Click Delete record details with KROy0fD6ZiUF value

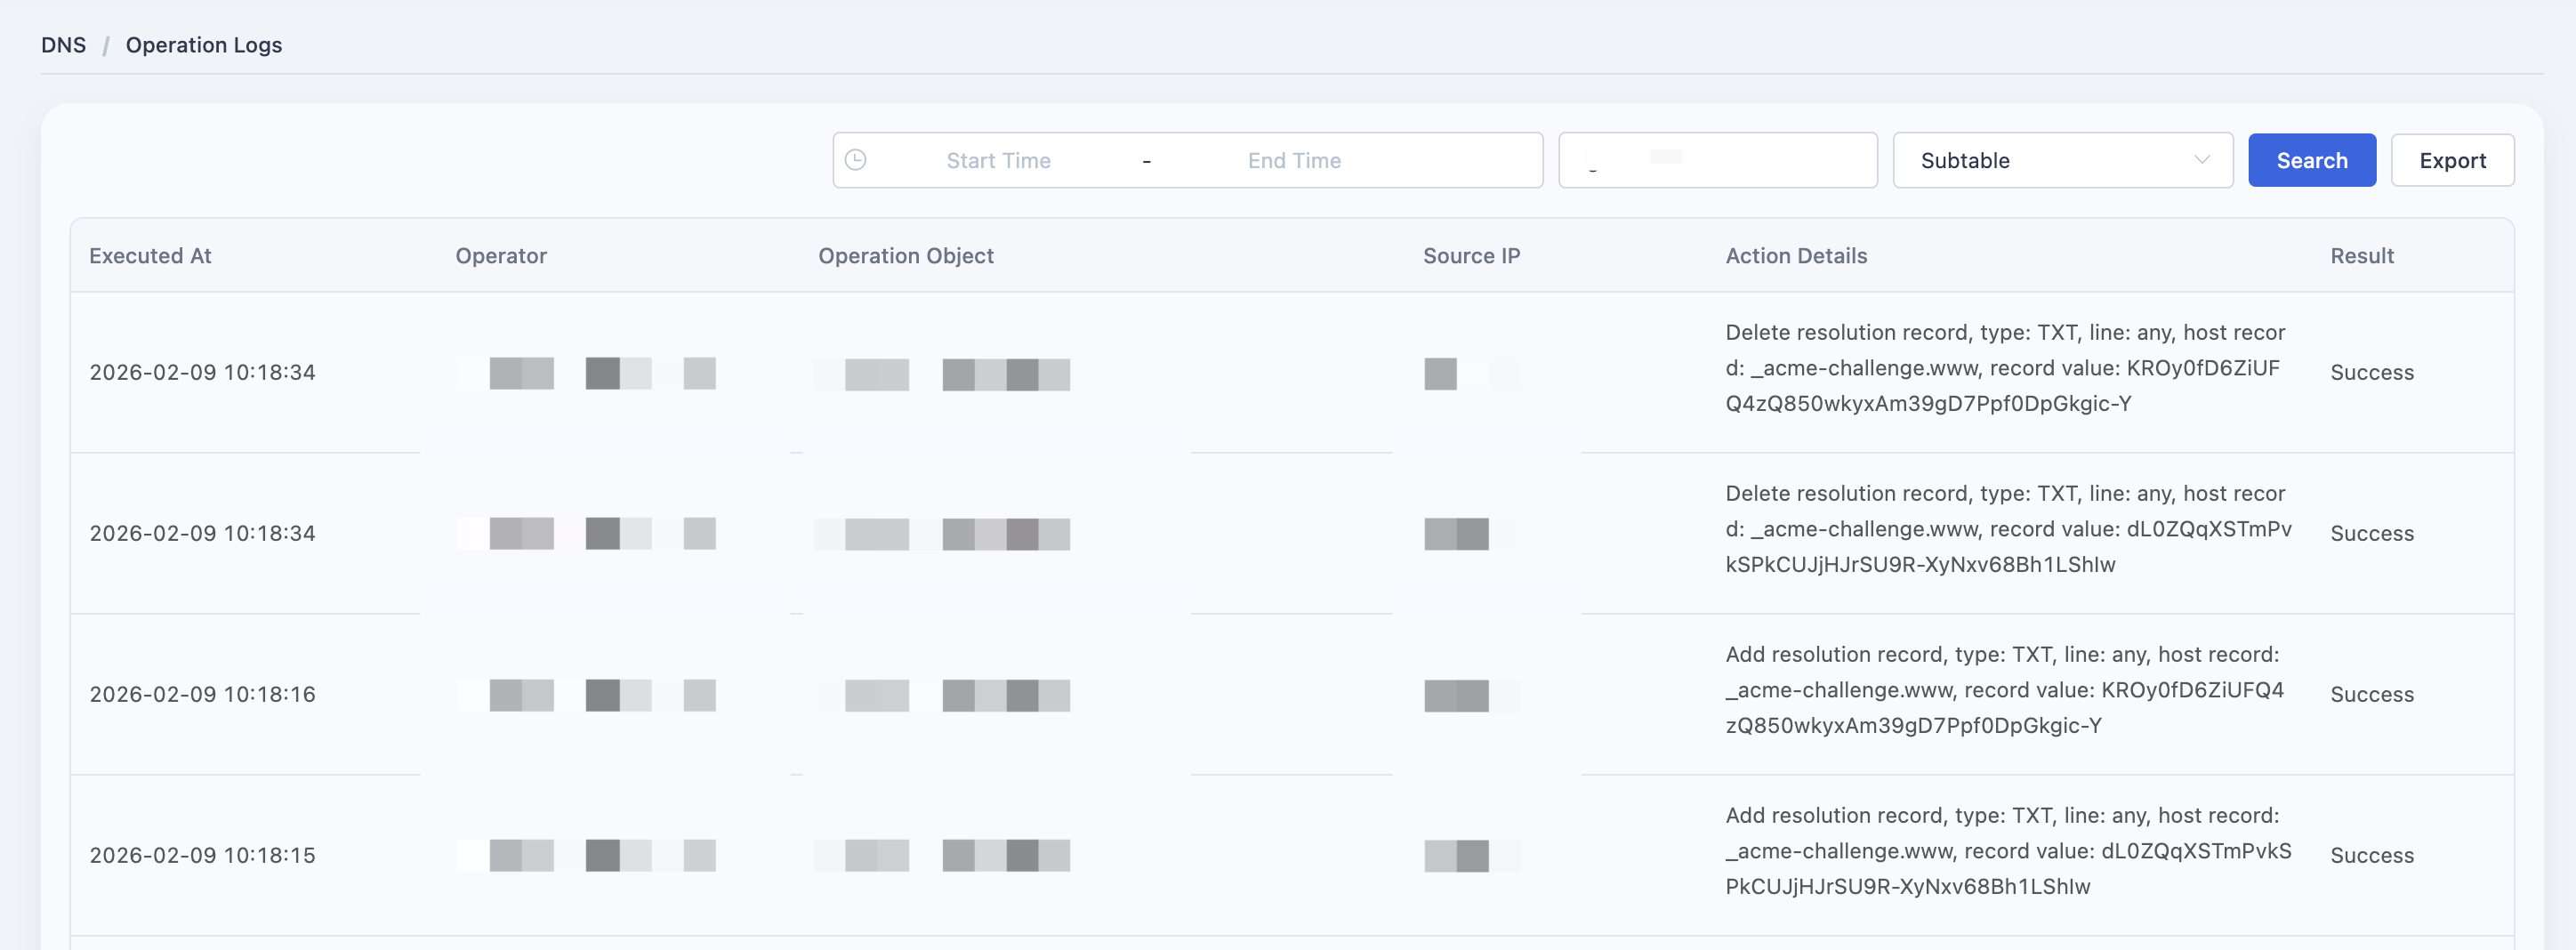pos(2005,368)
